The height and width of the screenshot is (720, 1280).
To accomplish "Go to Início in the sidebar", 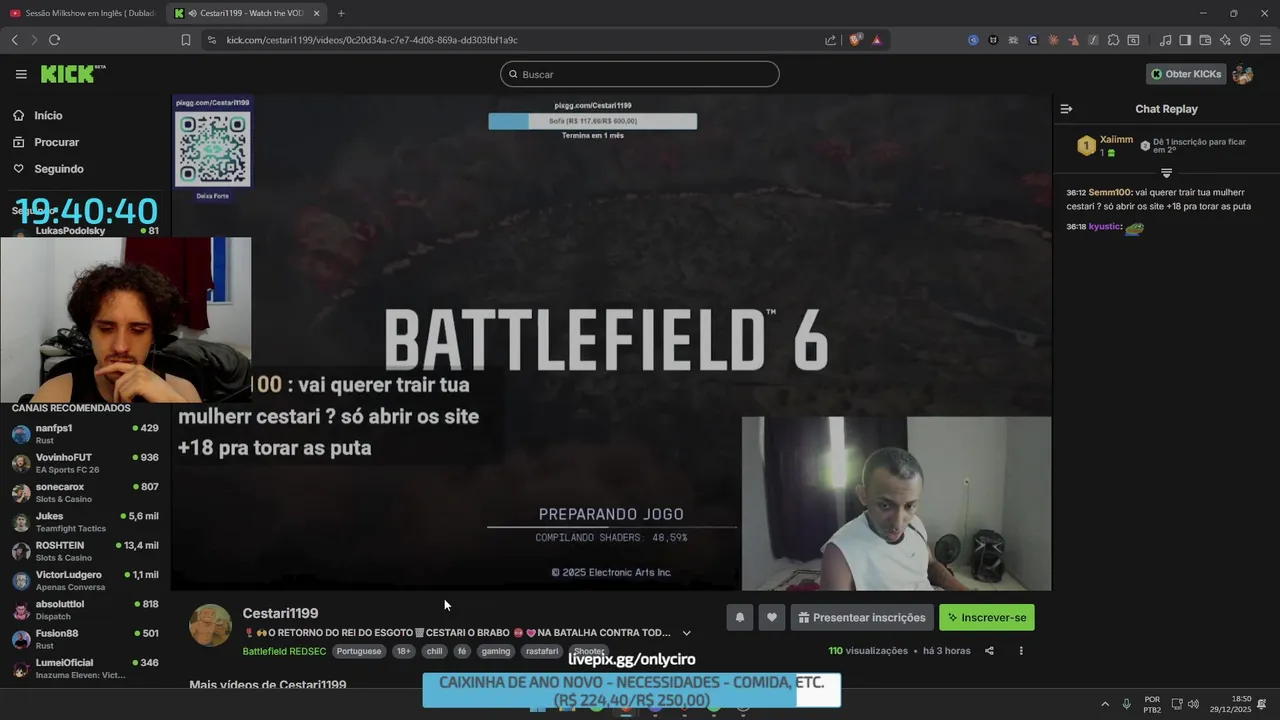I will pos(38,115).
